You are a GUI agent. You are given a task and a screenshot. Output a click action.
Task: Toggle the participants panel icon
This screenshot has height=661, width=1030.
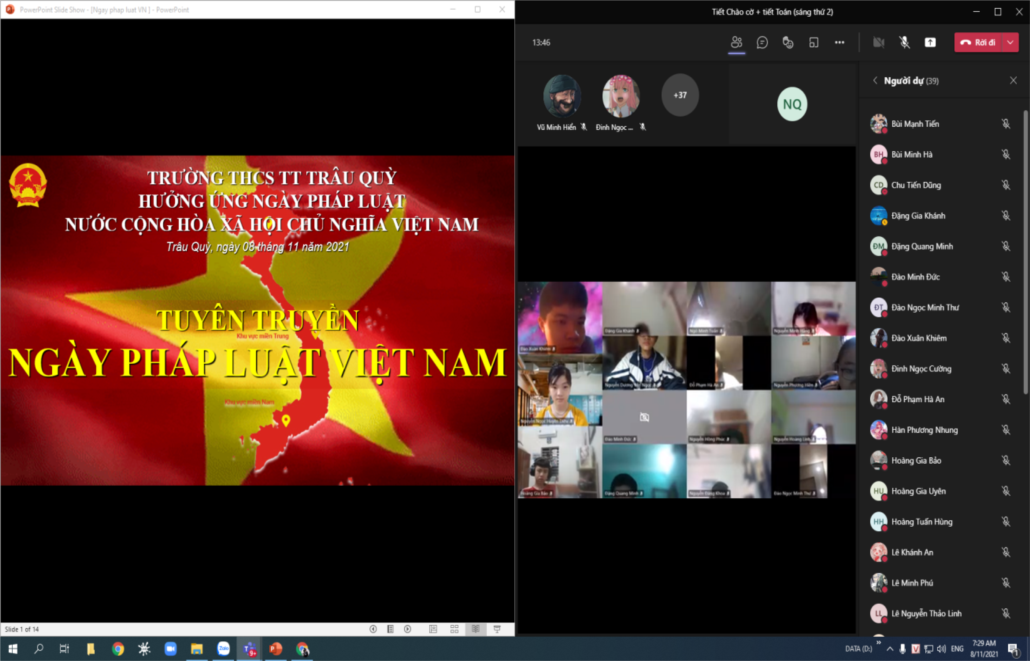click(x=736, y=43)
